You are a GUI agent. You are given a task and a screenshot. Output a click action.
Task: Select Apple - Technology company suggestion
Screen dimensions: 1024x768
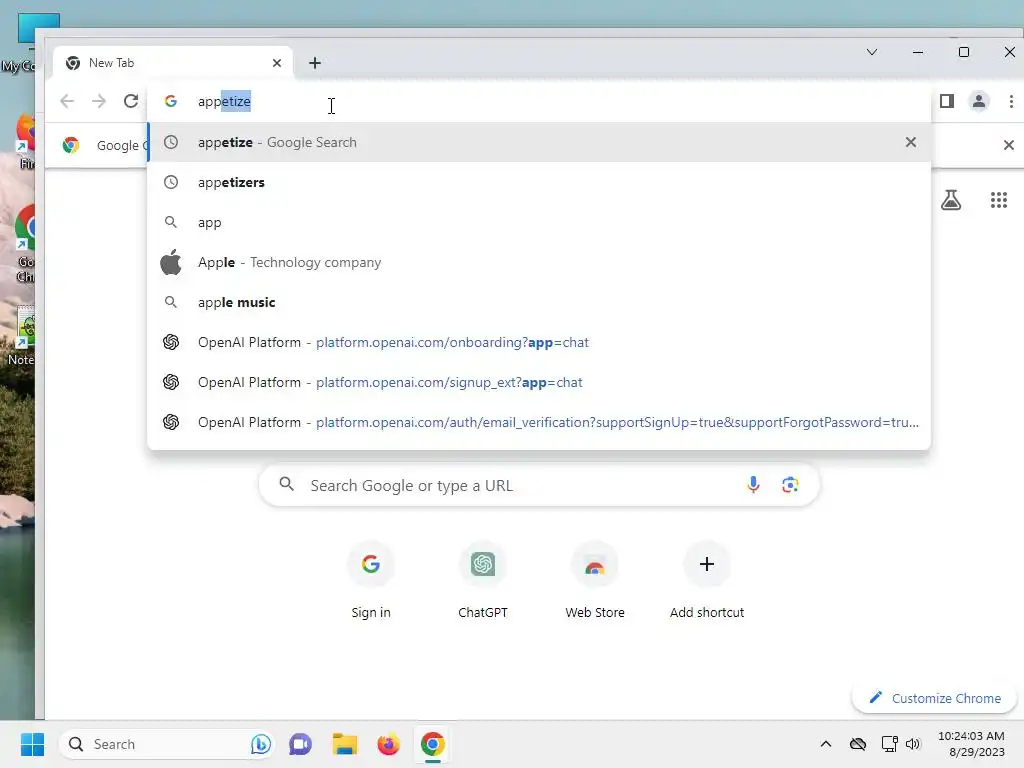point(539,263)
